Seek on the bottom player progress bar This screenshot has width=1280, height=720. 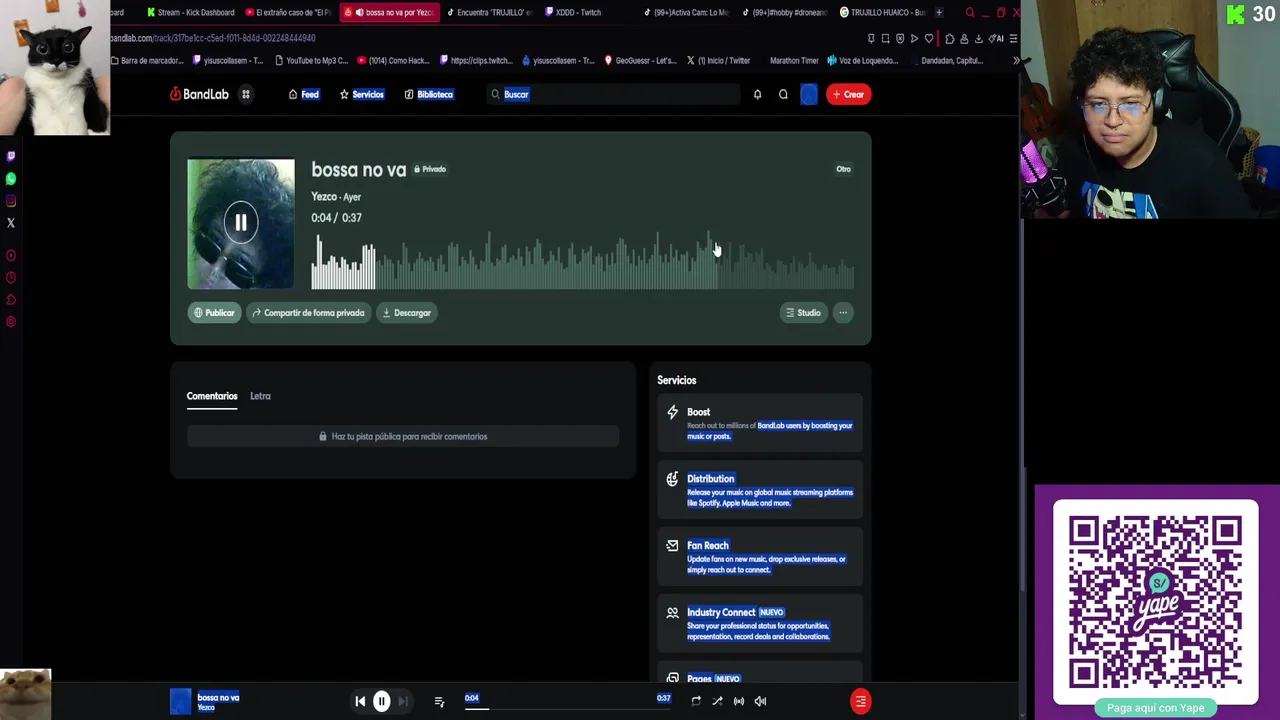tap(567, 709)
